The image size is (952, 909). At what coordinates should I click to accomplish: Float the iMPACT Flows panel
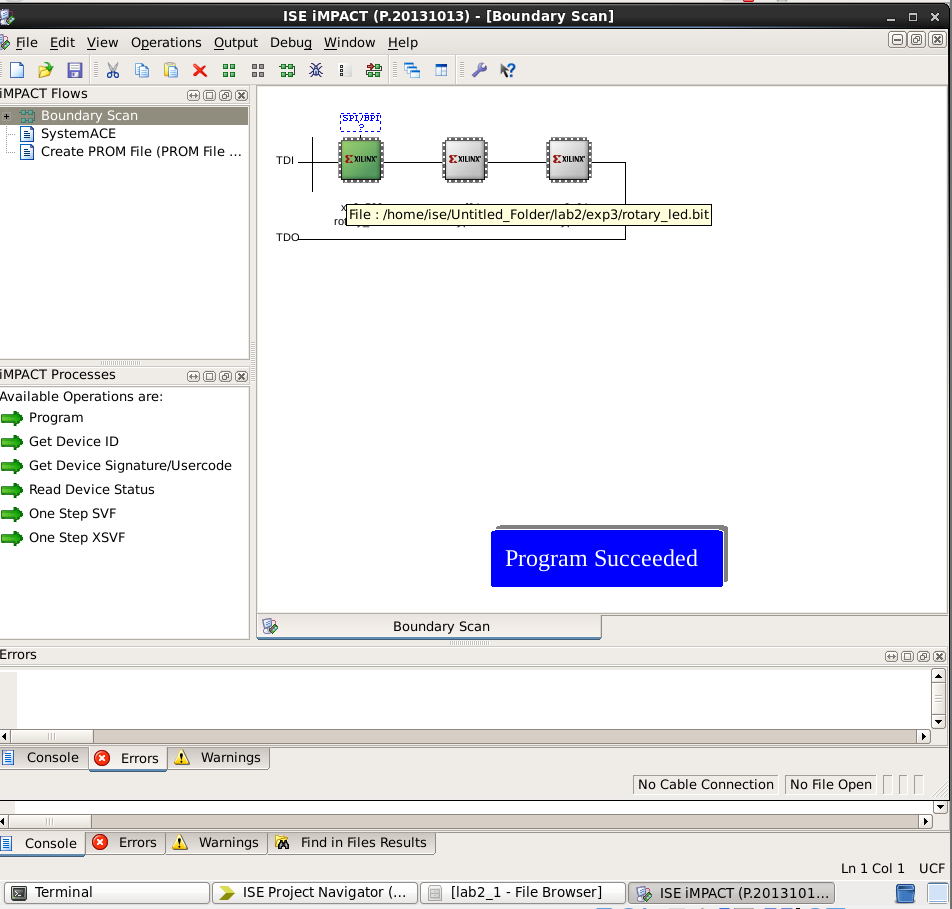(225, 95)
